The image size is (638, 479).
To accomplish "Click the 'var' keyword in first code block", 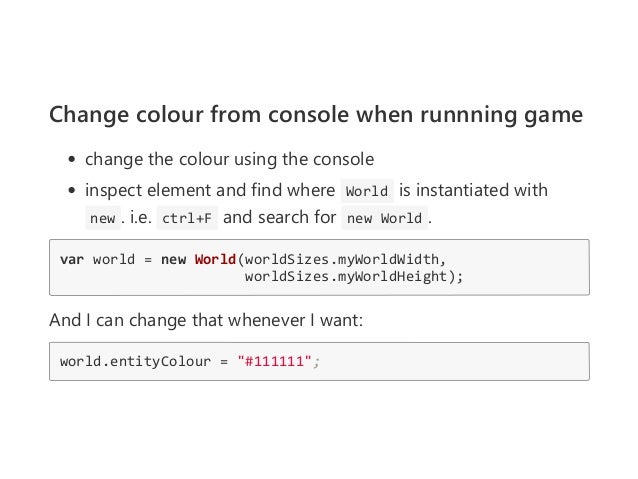I will click(x=72, y=259).
